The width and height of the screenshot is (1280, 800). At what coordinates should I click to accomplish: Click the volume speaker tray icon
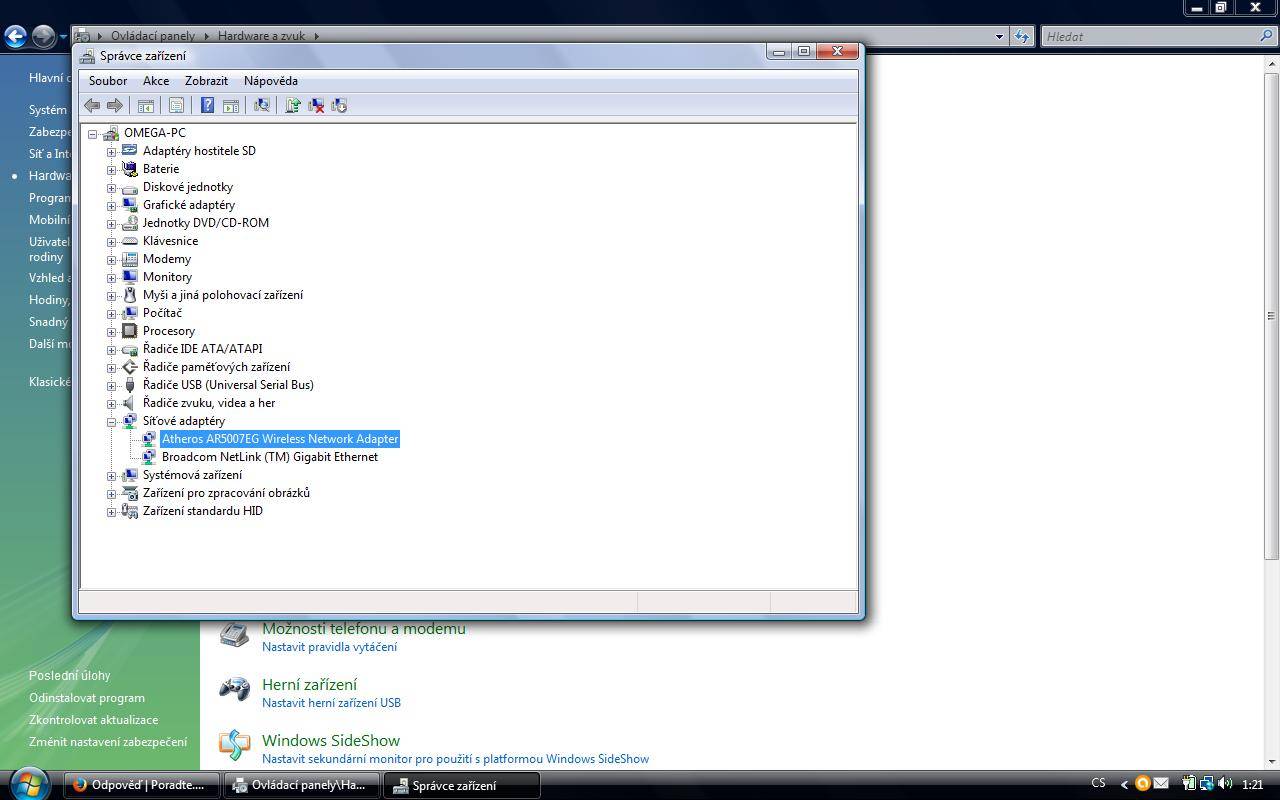(1225, 784)
